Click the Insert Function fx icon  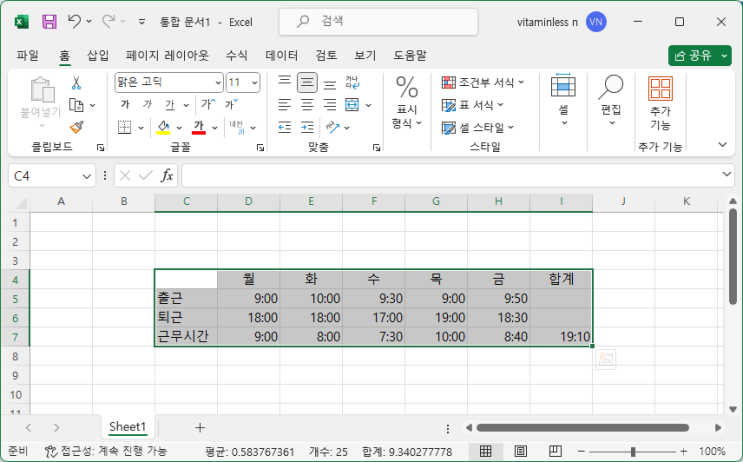point(167,175)
